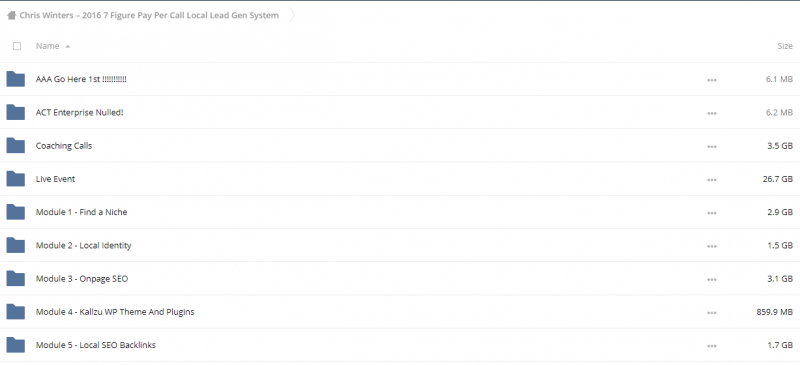Screen dimensions: 800x365
Task: Click the Live Event folder icon
Action: (x=16, y=179)
